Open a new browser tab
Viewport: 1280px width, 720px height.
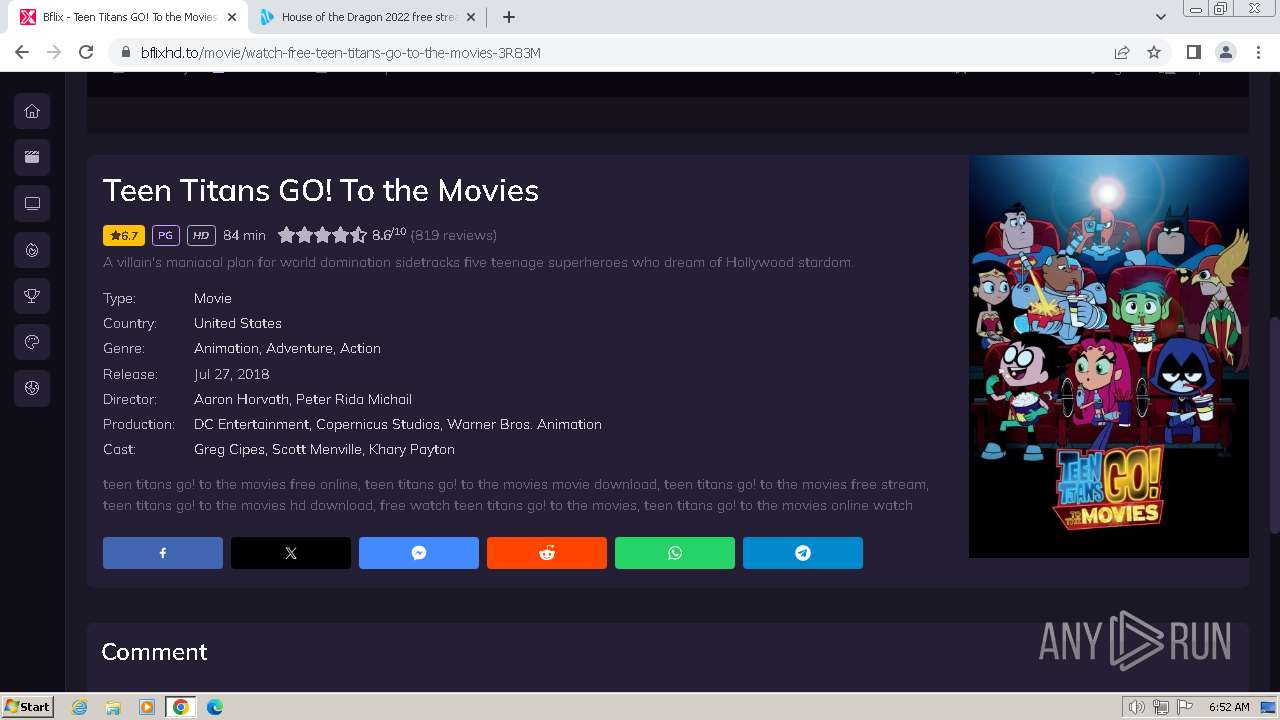click(508, 17)
